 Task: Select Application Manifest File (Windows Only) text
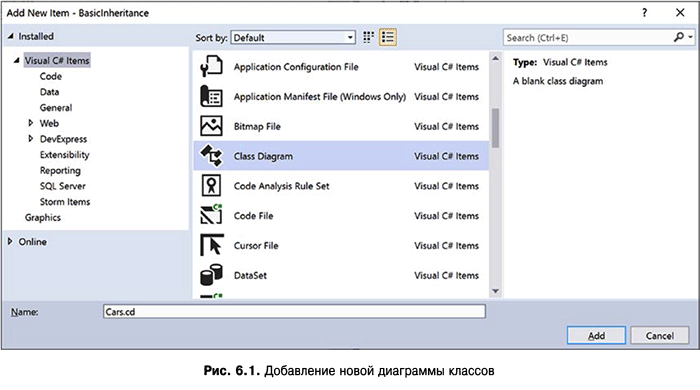coord(320,96)
